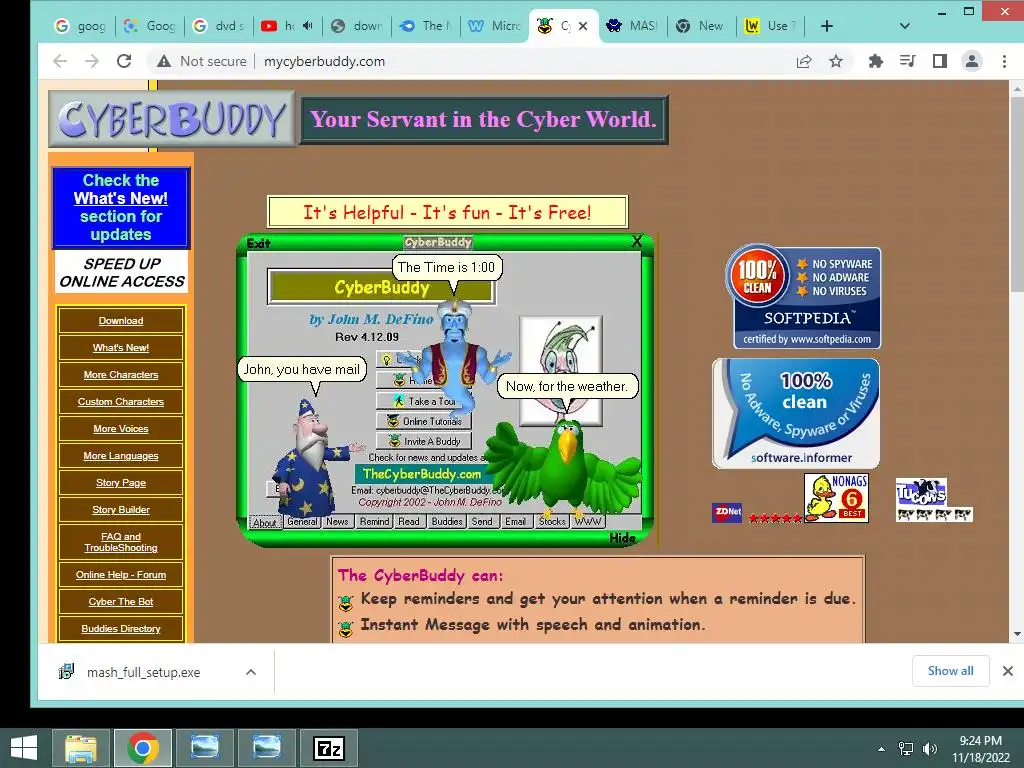Open the 7-Zip taskbar icon

click(328, 748)
